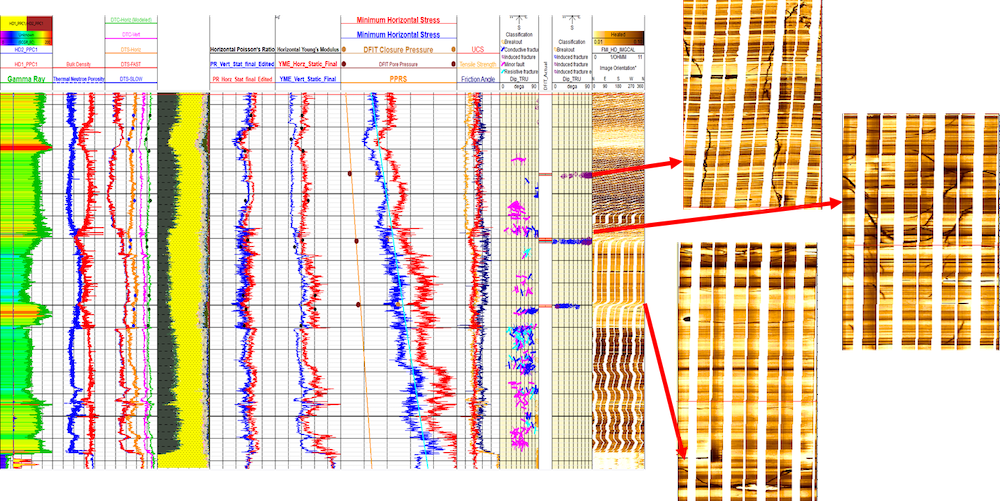The width and height of the screenshot is (1000, 501).
Task: Click the Minor fault legend marker
Action: (x=503, y=64)
